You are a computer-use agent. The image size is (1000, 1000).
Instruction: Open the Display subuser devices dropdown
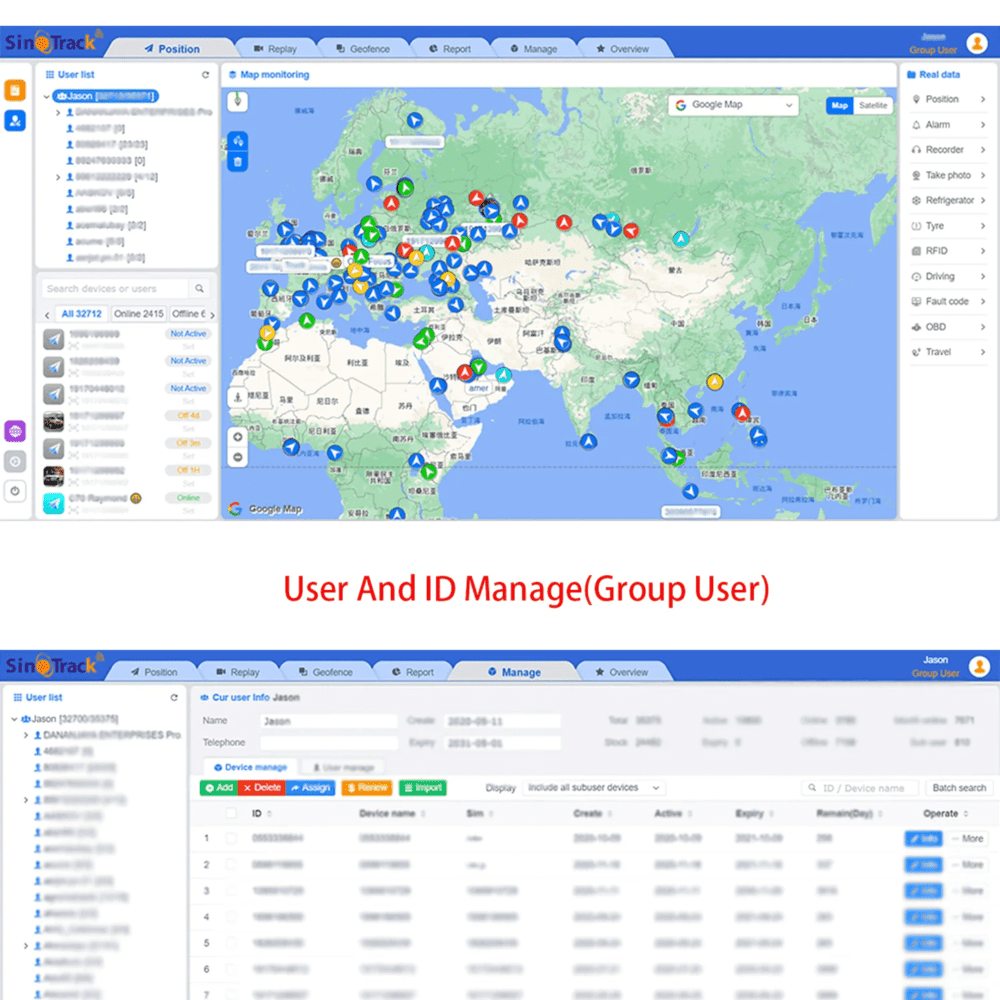click(594, 788)
